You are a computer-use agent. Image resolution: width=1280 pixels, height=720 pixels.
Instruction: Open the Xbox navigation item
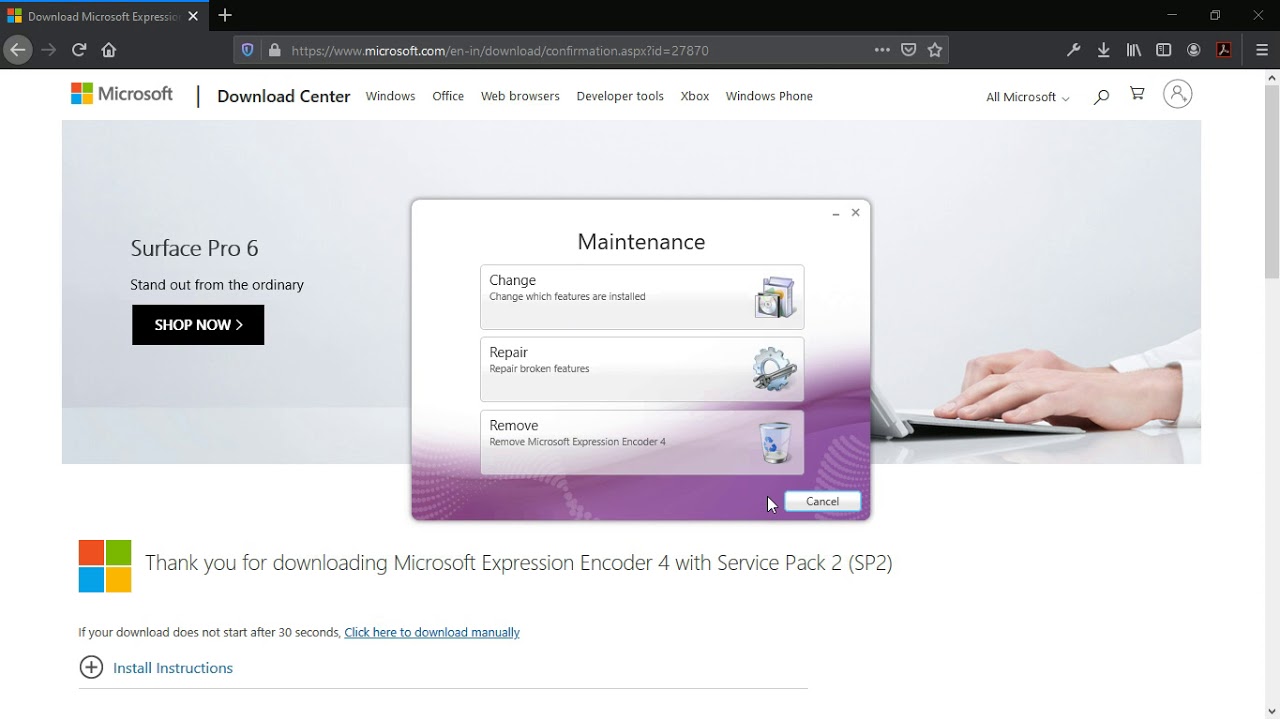point(695,96)
